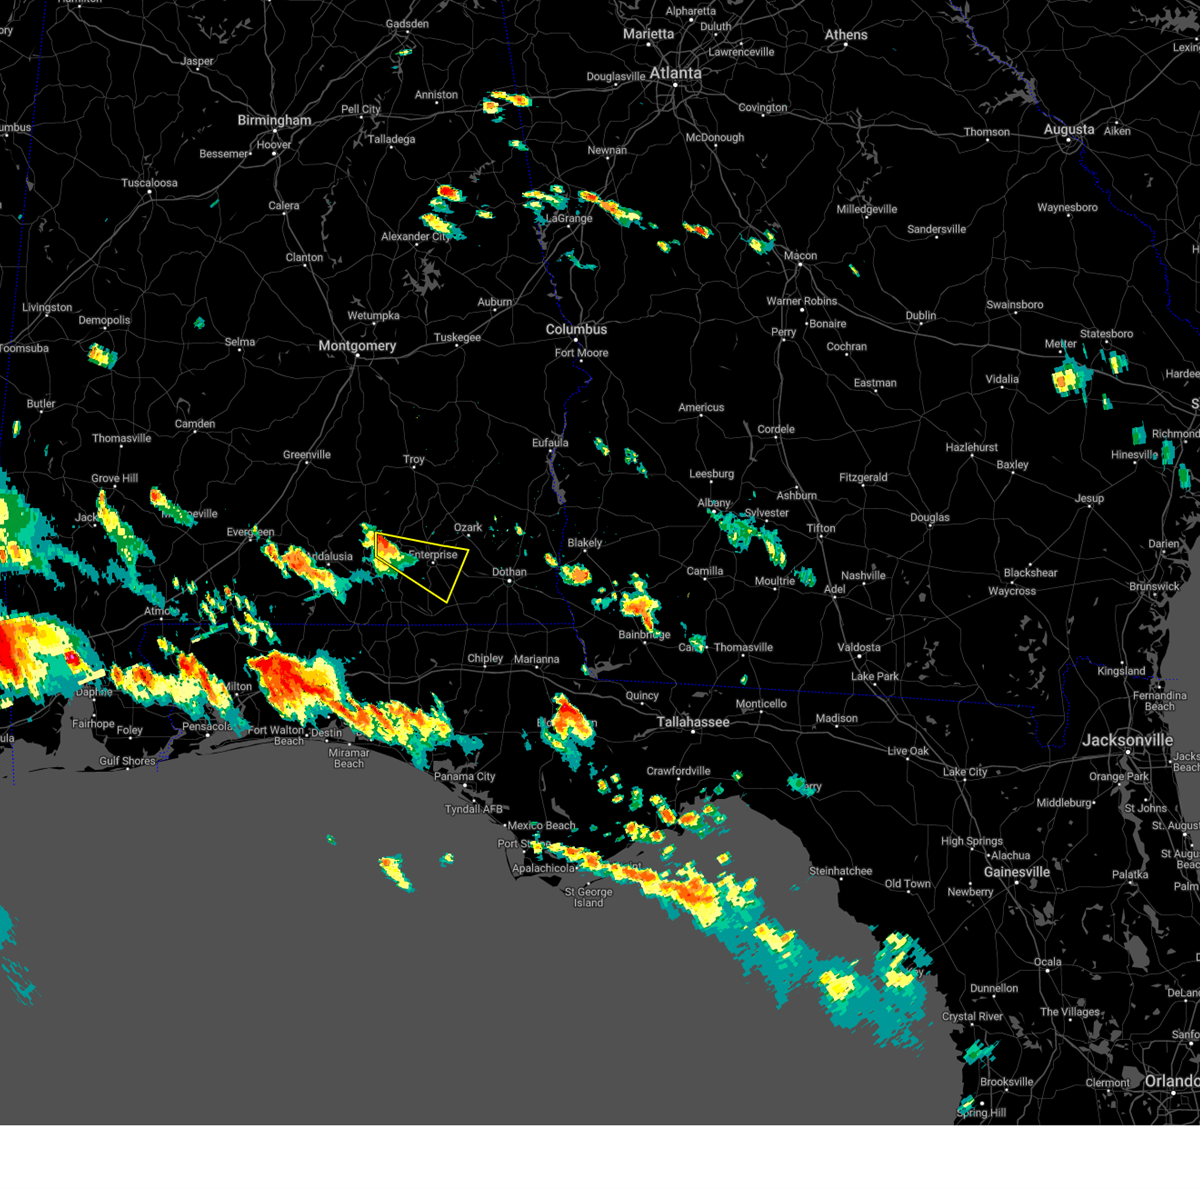Select the LaGrange city label
Viewport: 1200px width, 1200px height.
(x=569, y=218)
